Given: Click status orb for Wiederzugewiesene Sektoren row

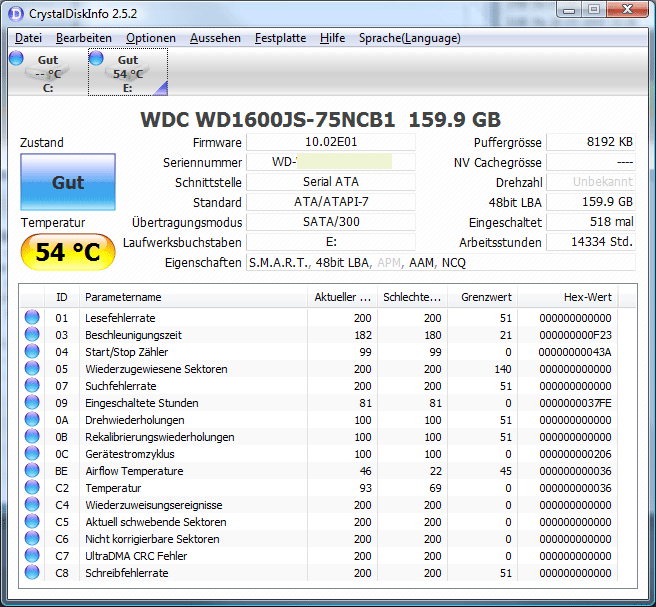Looking at the screenshot, I should click(x=32, y=369).
